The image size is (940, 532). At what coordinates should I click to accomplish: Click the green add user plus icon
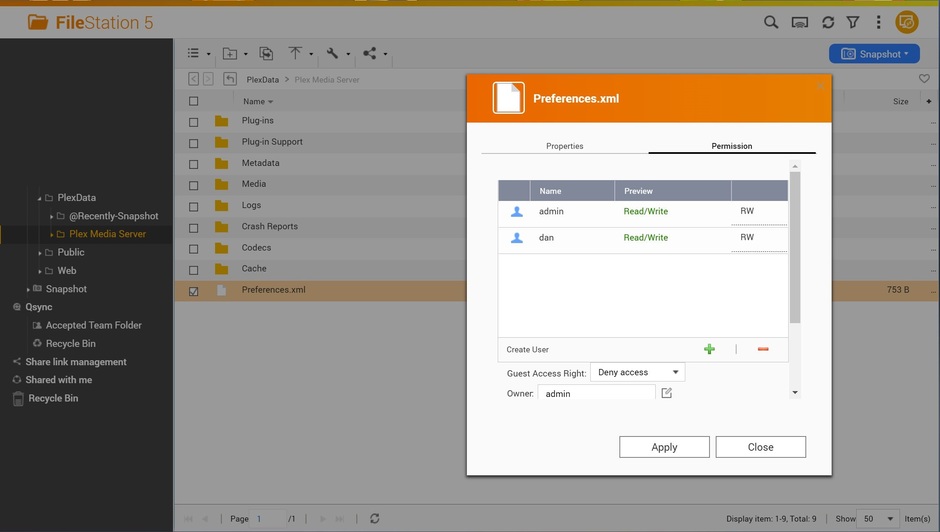[709, 349]
